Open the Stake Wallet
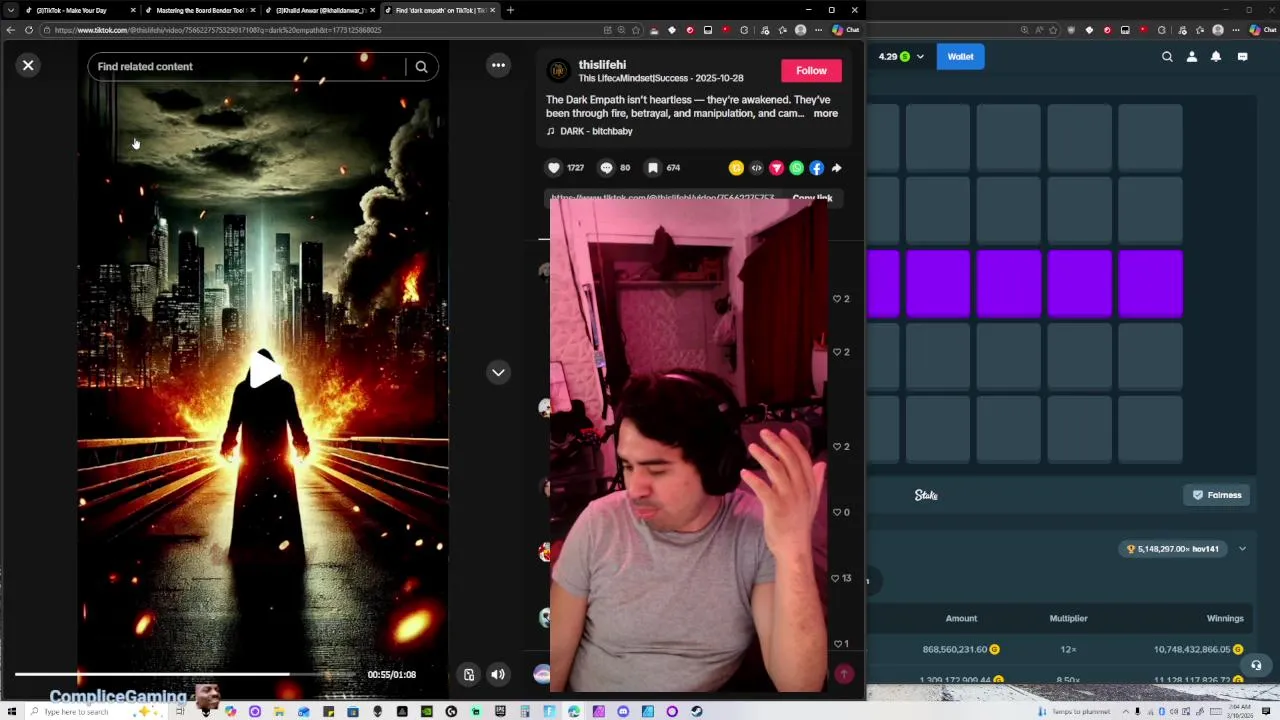The width and height of the screenshot is (1280, 720). point(960,57)
